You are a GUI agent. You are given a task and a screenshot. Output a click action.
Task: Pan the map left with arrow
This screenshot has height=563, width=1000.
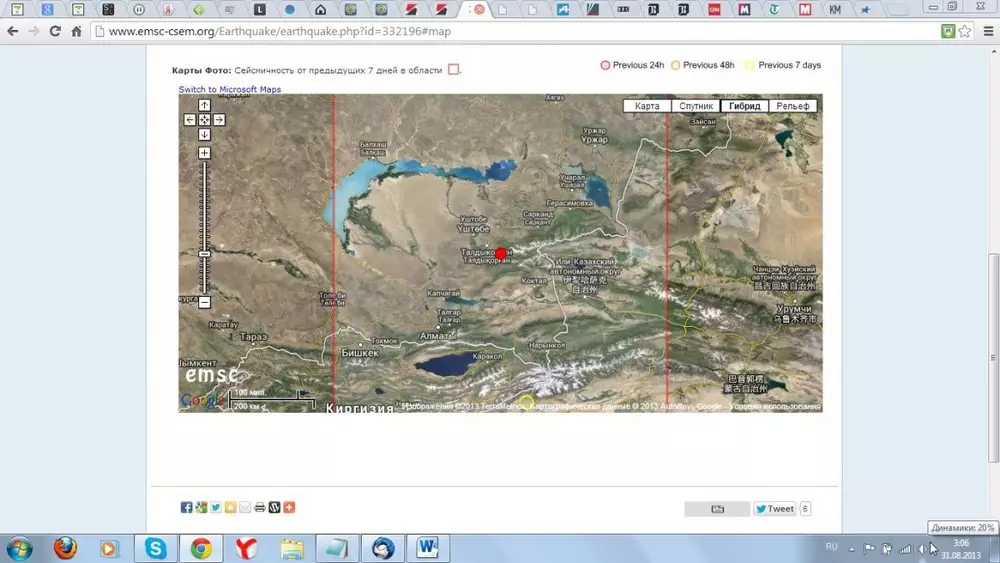[189, 120]
